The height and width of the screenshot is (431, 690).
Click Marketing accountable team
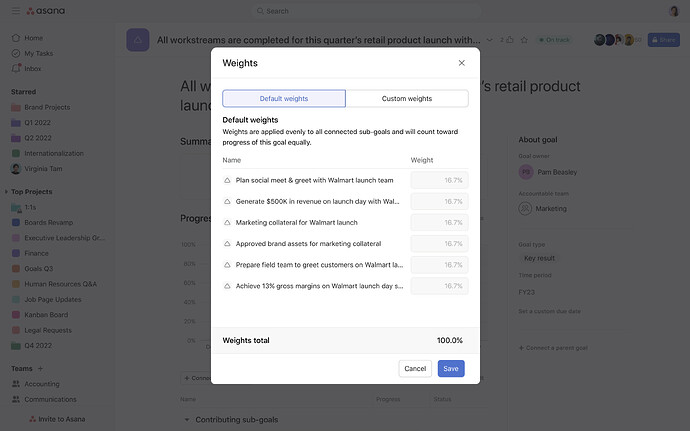click(x=543, y=208)
